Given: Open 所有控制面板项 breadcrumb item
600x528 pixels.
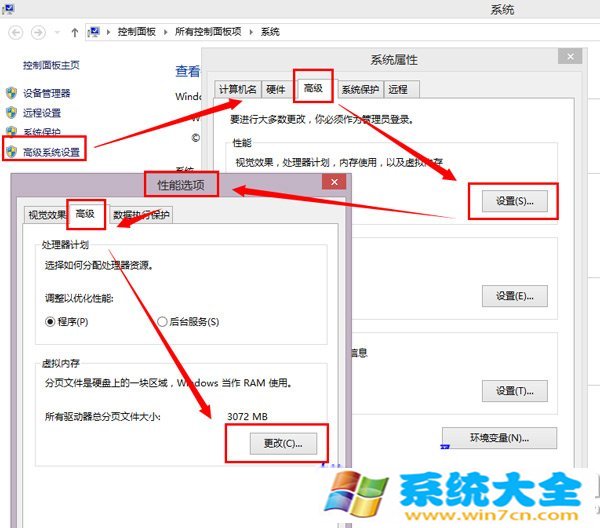Looking at the screenshot, I should pos(208,32).
